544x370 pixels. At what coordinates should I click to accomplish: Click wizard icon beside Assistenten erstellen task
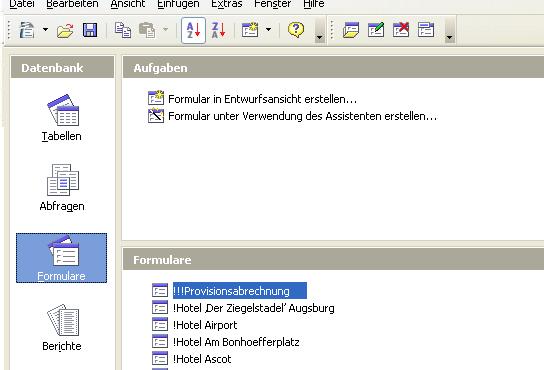coord(156,116)
